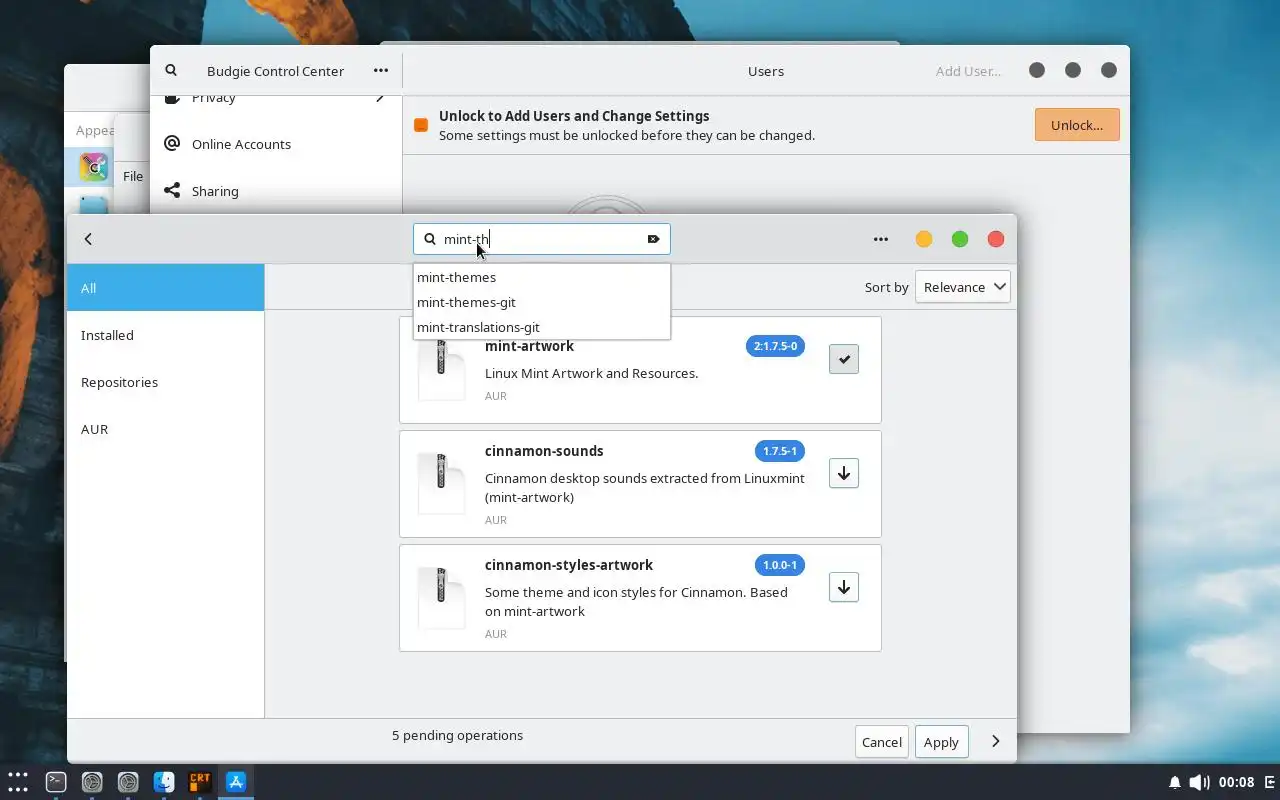Open Finder-style file manager from taskbar
The height and width of the screenshot is (800, 1280).
(x=164, y=782)
